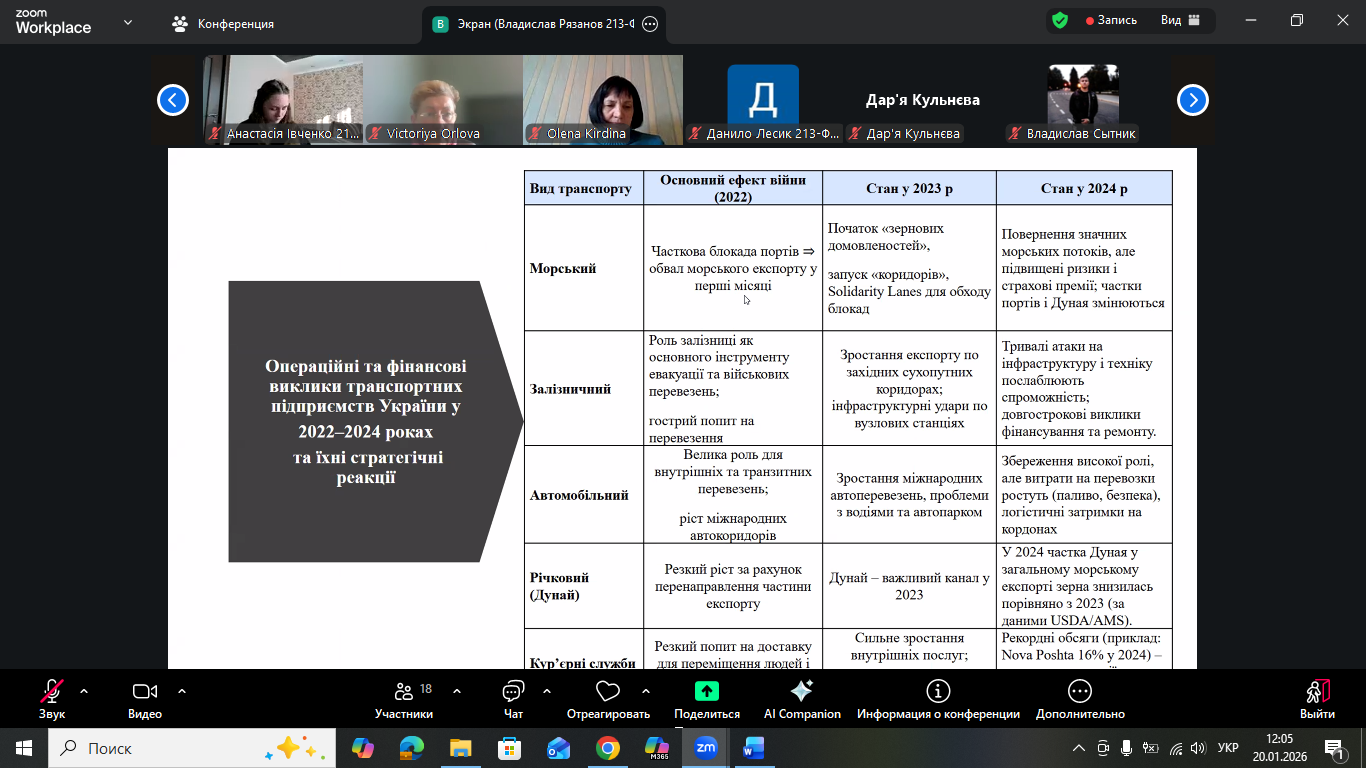Select Olena Kirdina's video thumbnail
Viewport: 1366px width, 768px height.
point(603,100)
